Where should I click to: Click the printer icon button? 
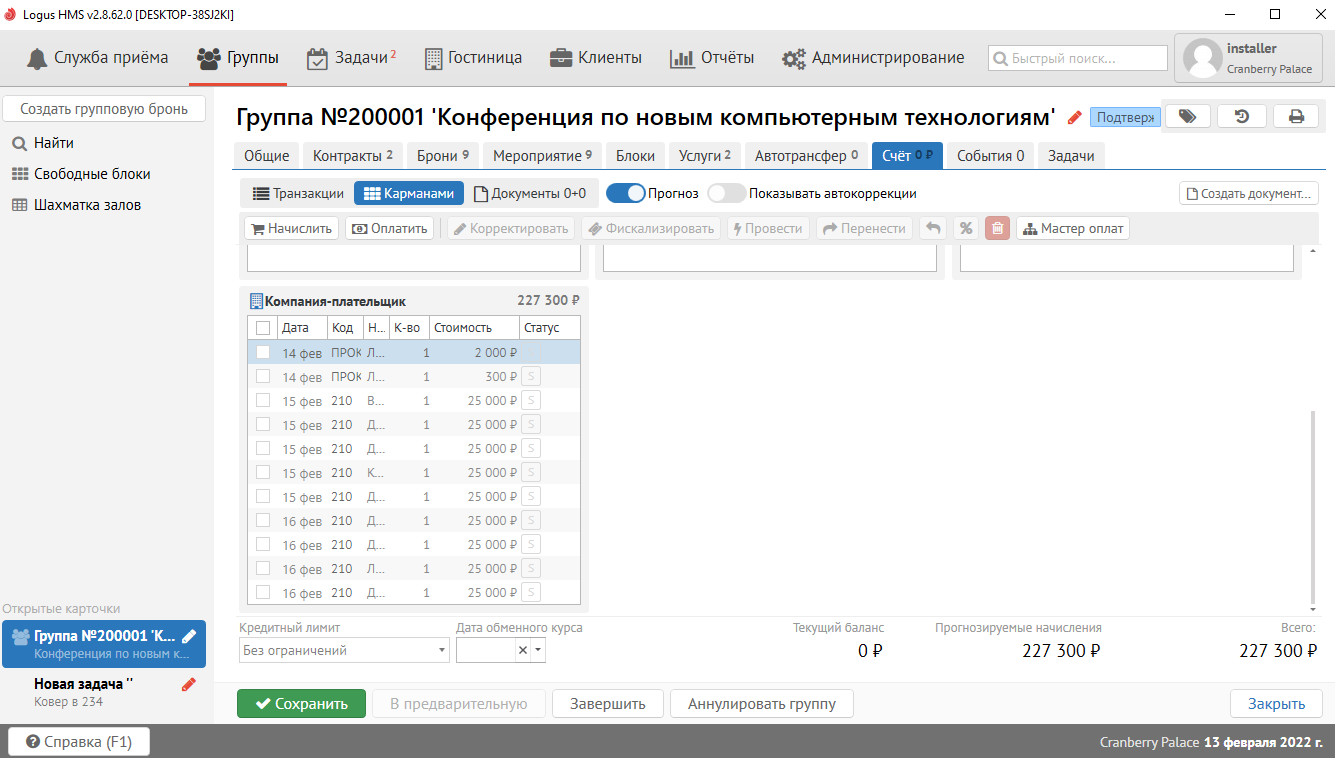point(1296,116)
